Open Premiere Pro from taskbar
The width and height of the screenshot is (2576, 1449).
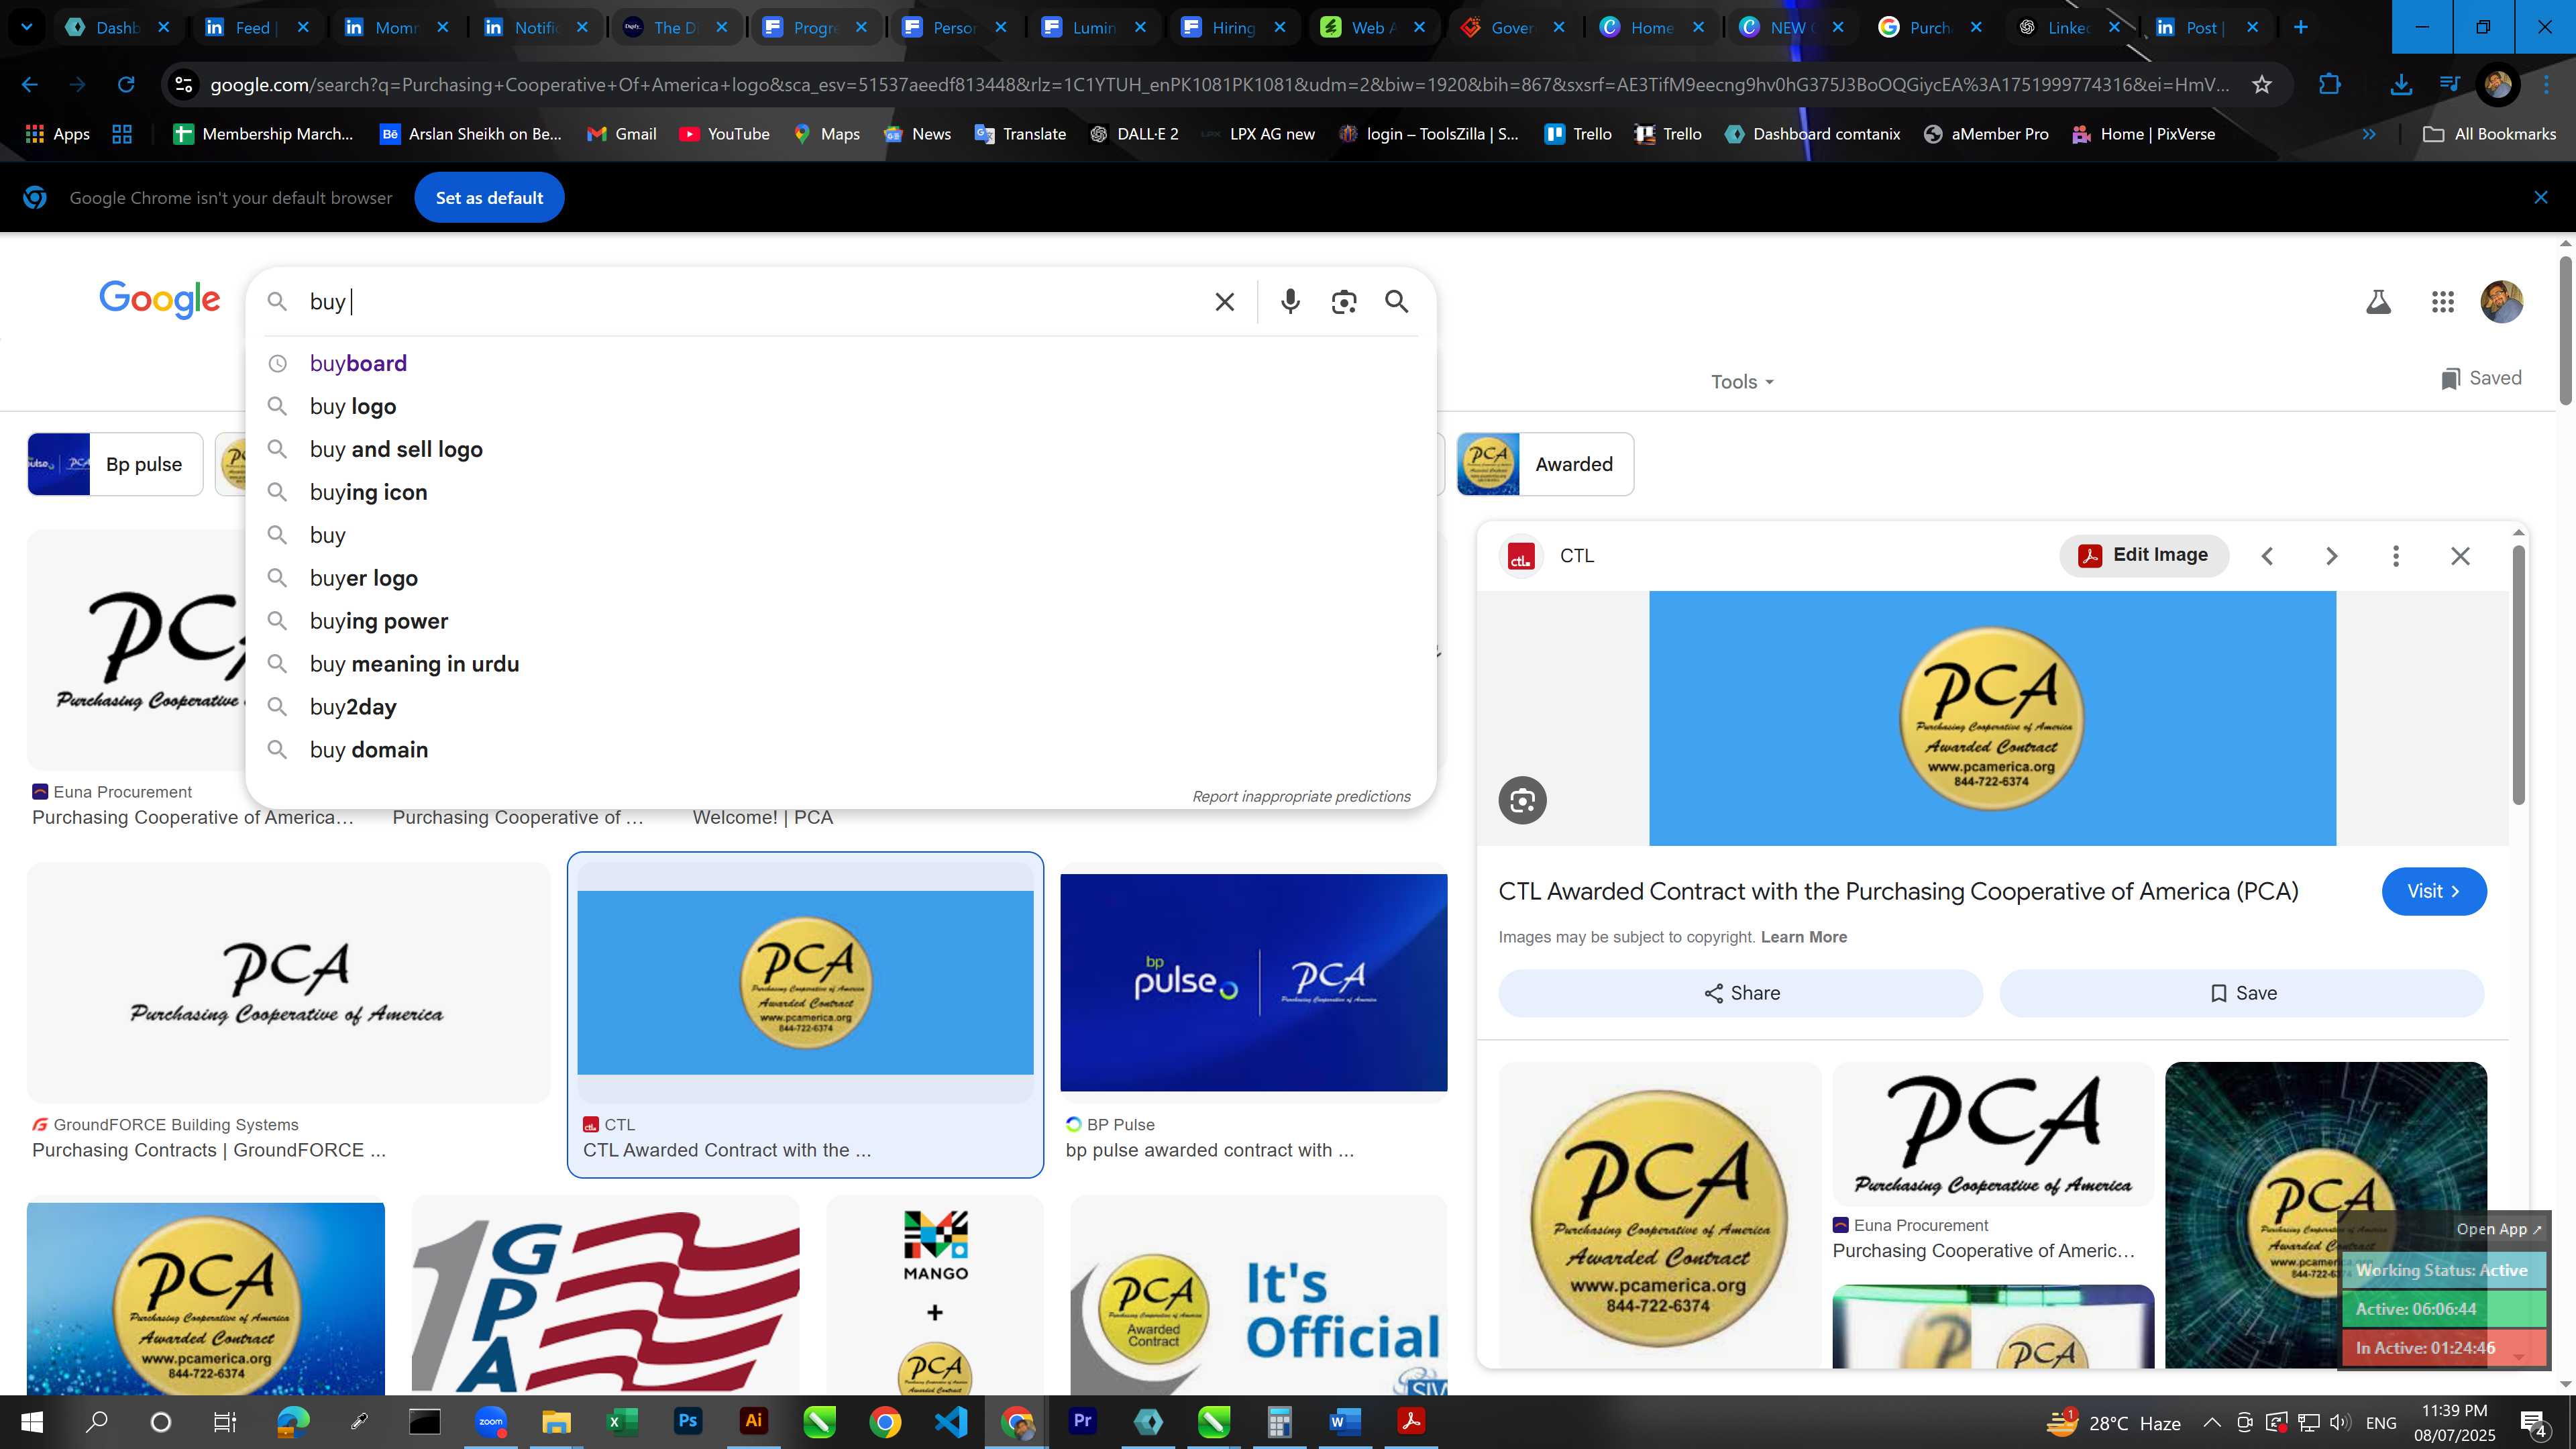point(1082,1421)
